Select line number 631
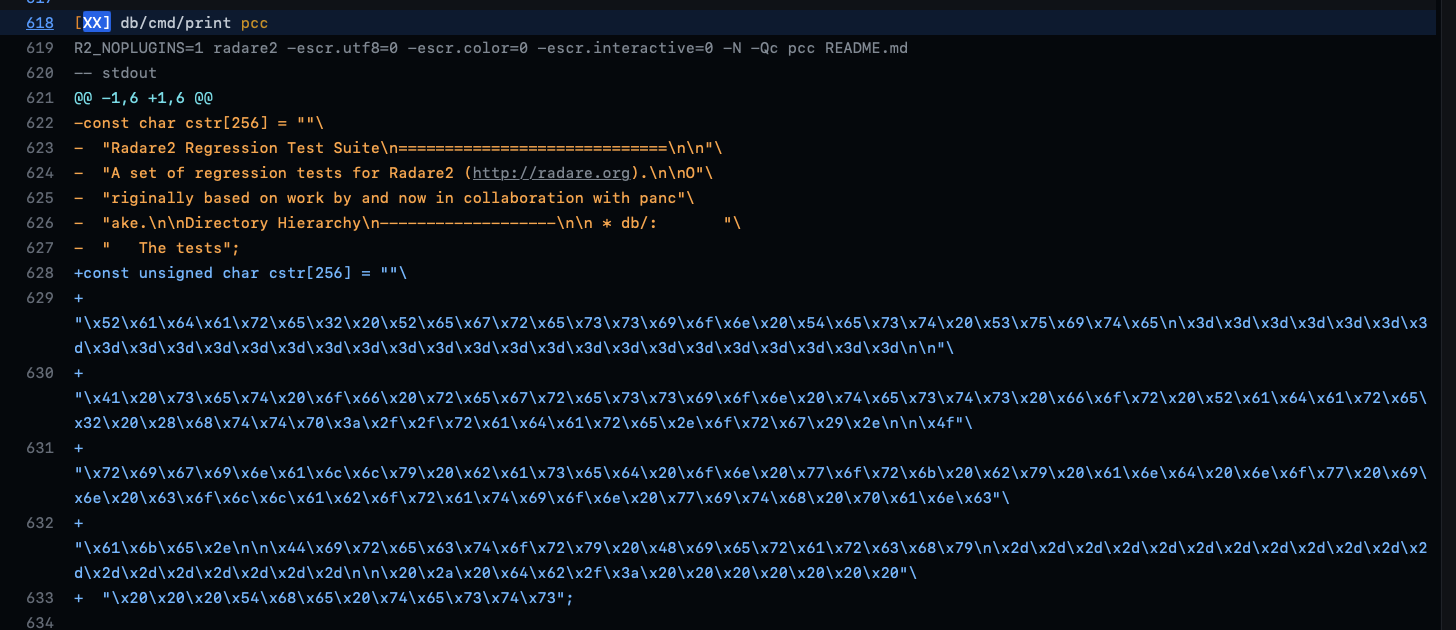This screenshot has width=1456, height=630. [x=41, y=448]
